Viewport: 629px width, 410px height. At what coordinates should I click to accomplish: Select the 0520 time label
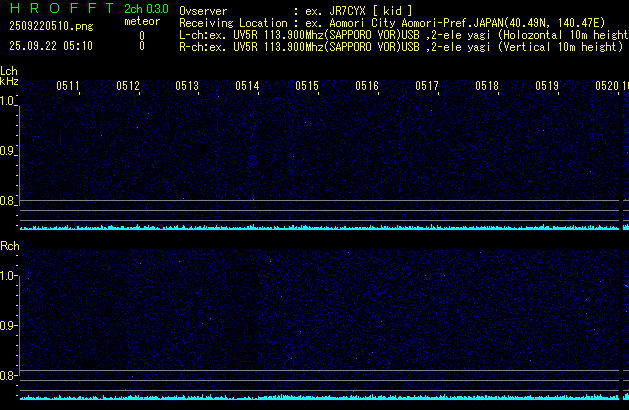606,87
